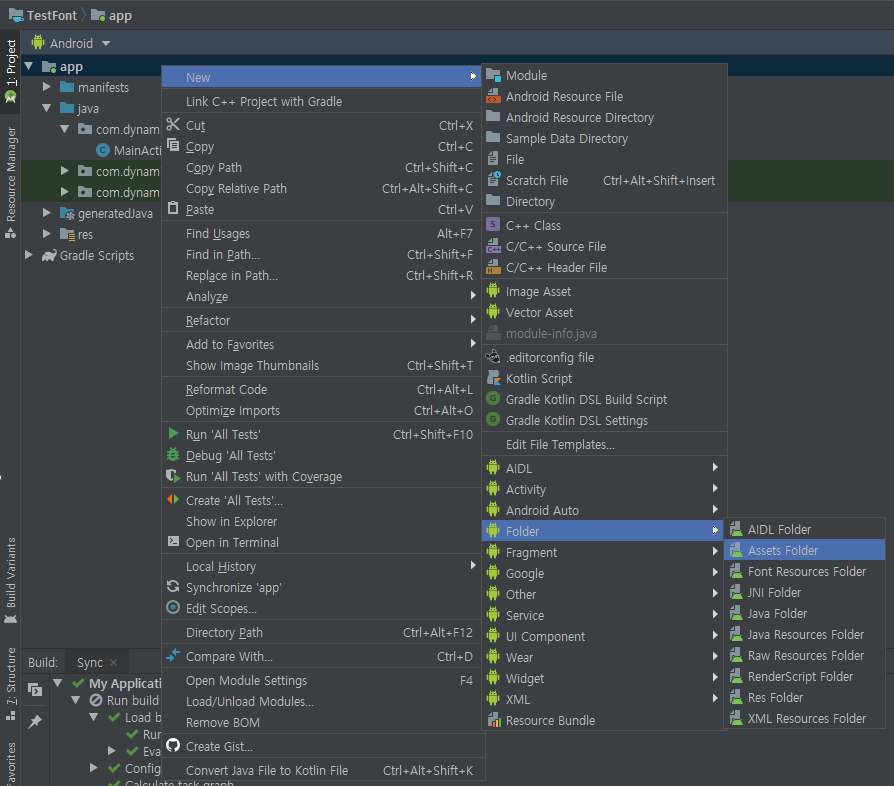The image size is (894, 786).
Task: Click the Run with Coverage shield icon
Action: point(173,475)
